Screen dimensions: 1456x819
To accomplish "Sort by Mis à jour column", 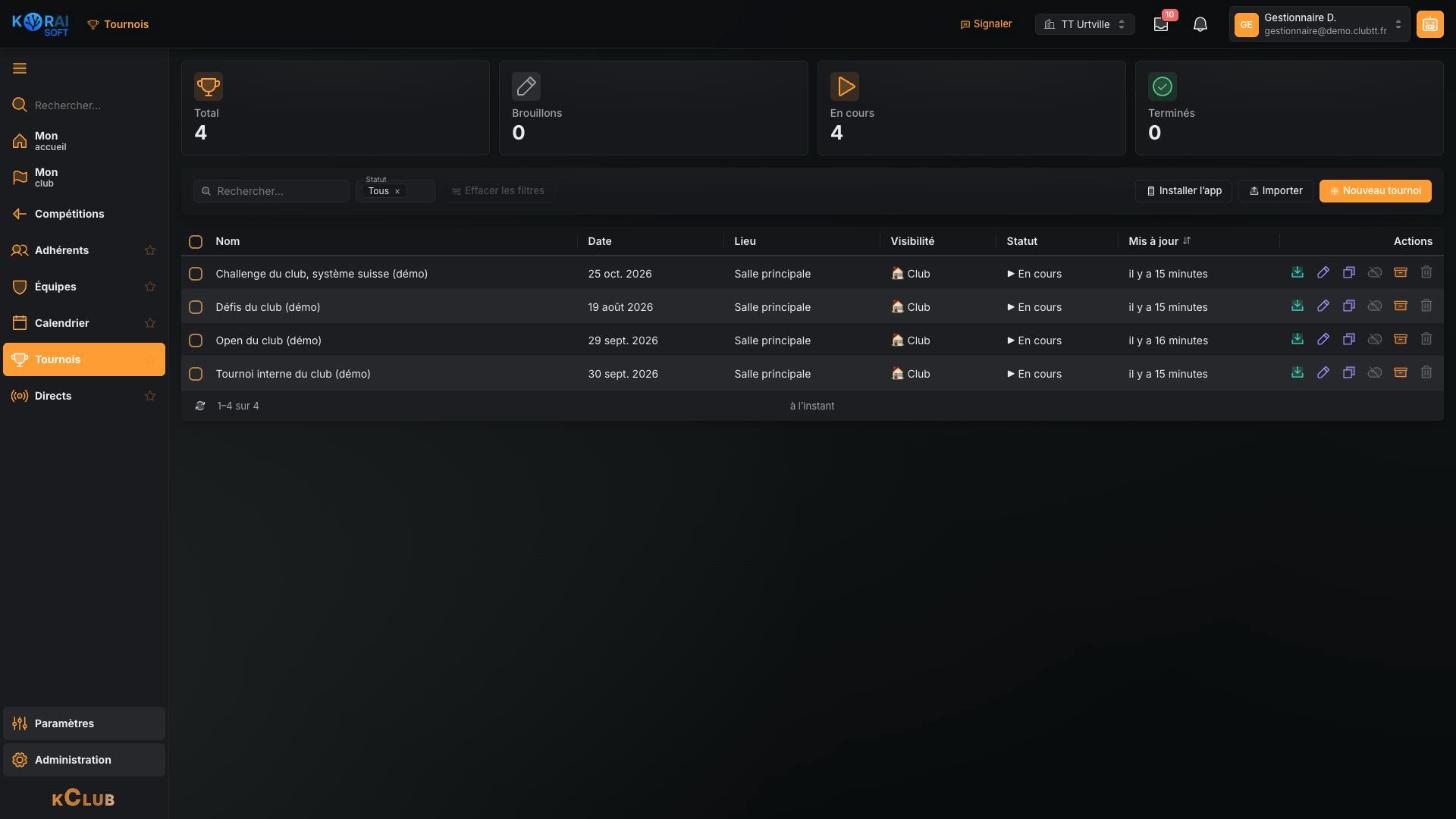I will pos(1159,241).
